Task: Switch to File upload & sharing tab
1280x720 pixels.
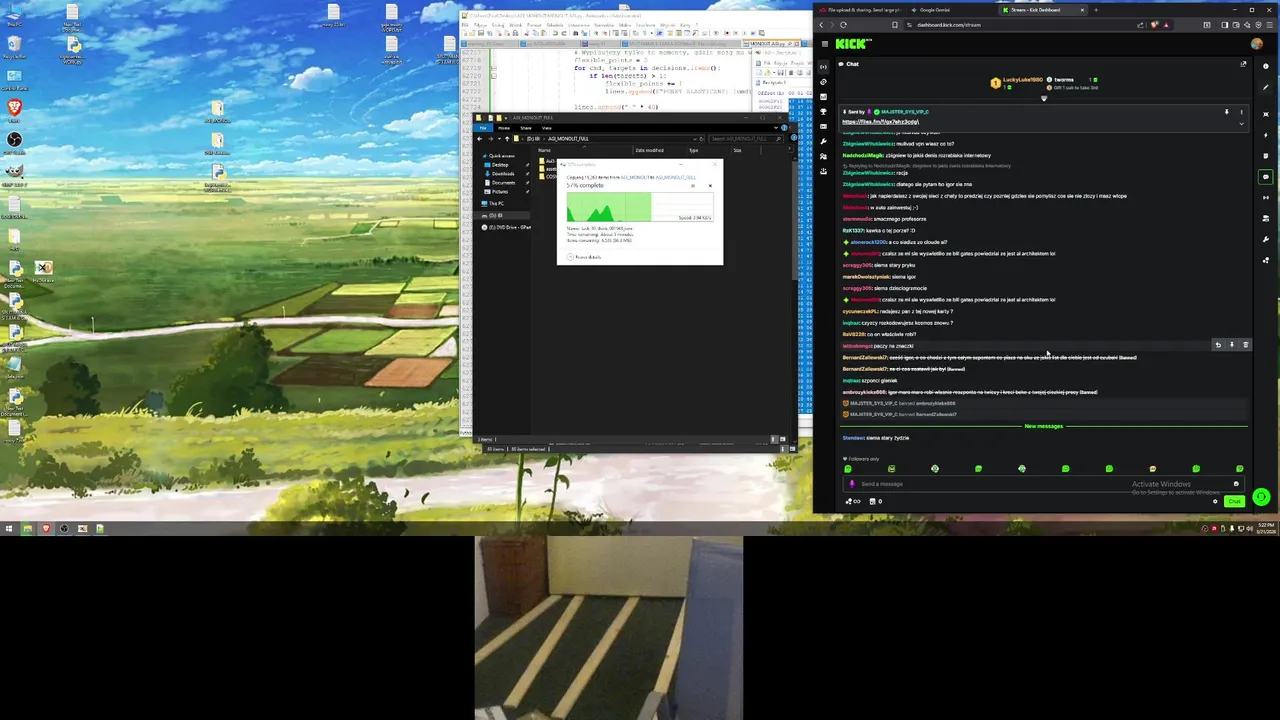Action: tap(859, 10)
